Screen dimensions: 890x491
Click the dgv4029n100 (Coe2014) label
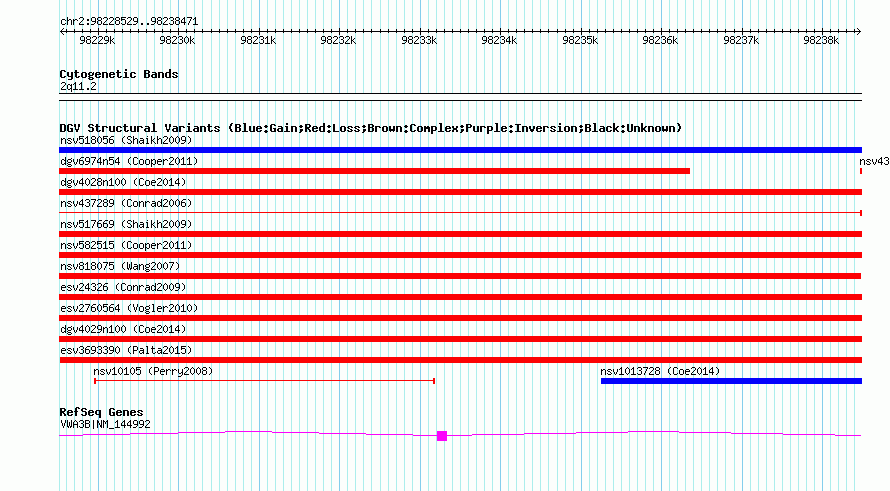123,329
